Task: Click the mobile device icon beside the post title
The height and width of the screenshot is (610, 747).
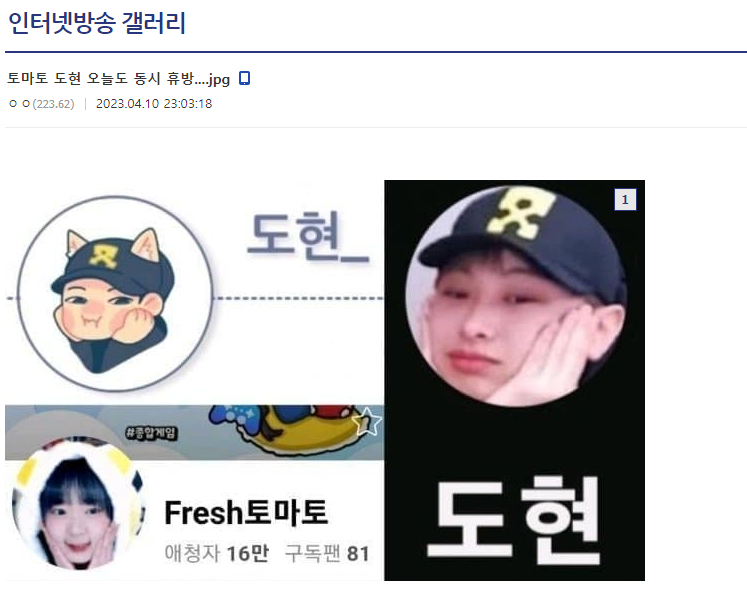Action: click(x=244, y=78)
